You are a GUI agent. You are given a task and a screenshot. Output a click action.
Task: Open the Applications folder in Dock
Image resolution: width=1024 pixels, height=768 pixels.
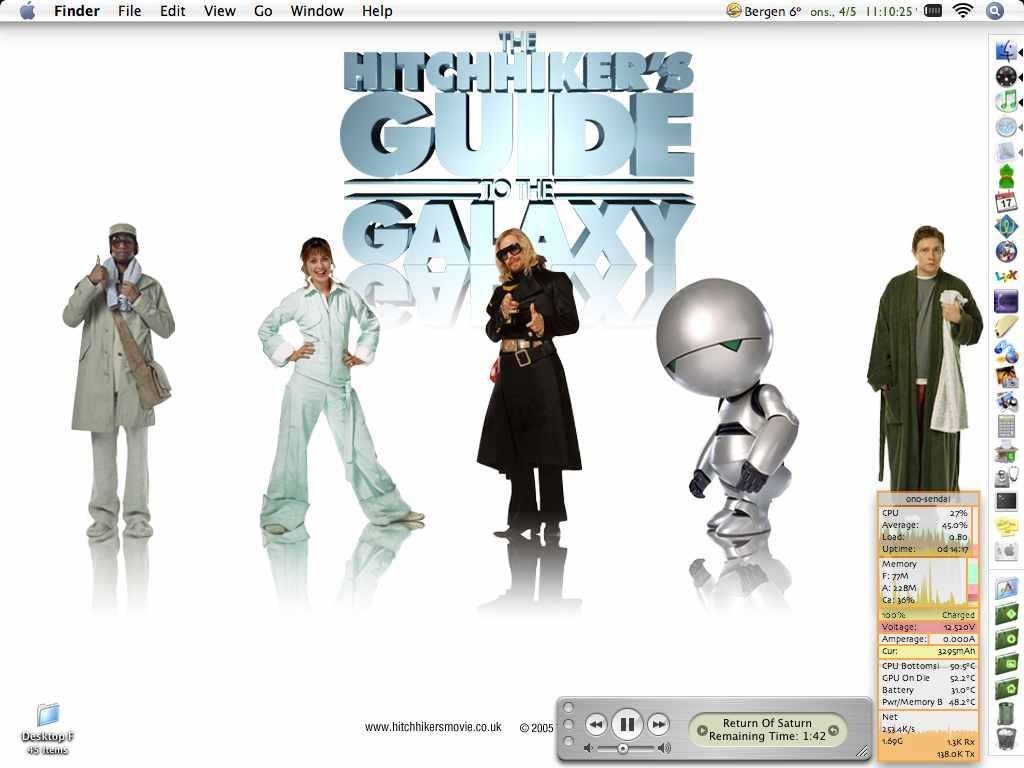(1006, 588)
